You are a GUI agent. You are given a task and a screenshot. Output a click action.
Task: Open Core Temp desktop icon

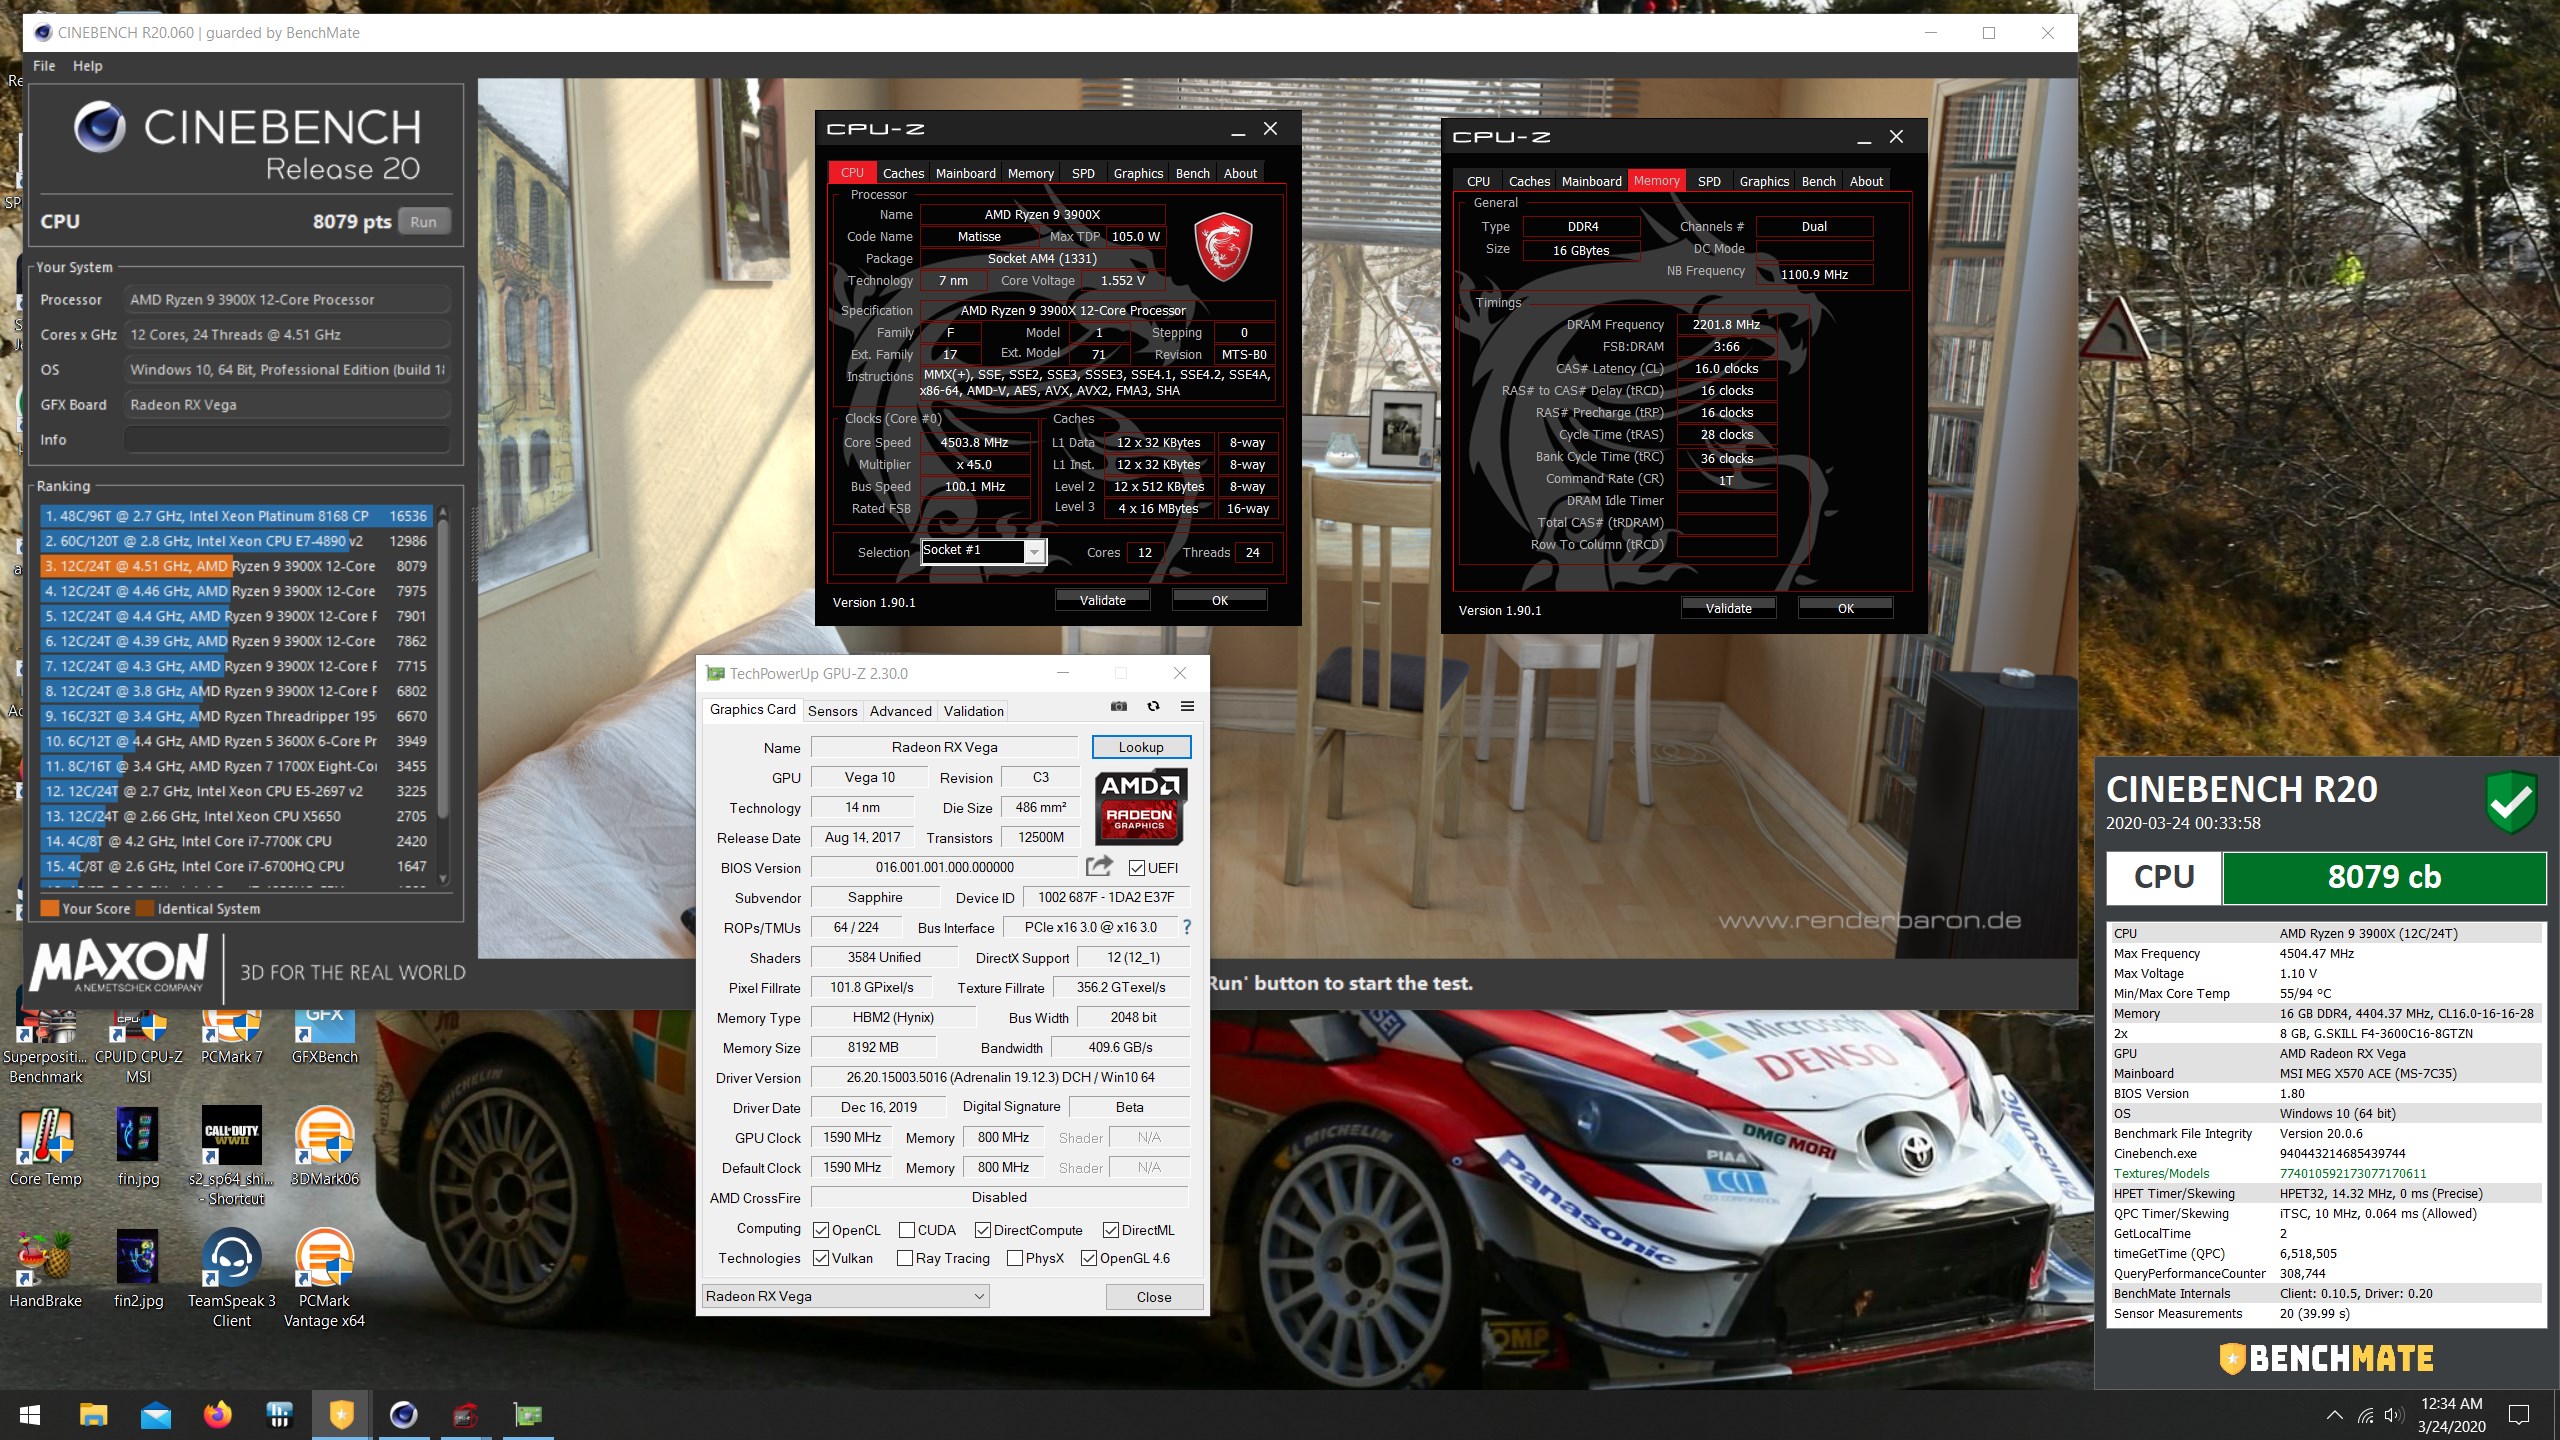tap(46, 1147)
